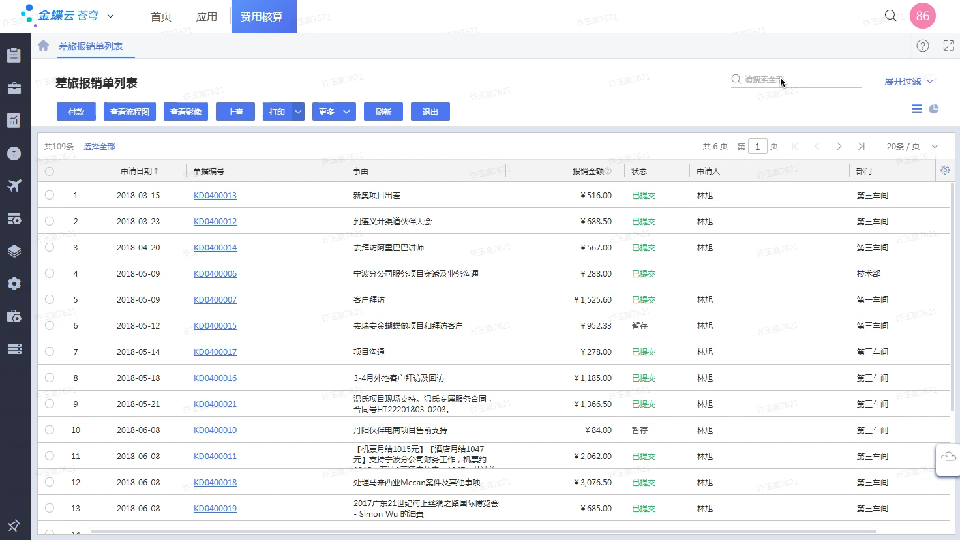This screenshot has height=540, width=960.
Task: Select the 差旅报销单列表 breadcrumb tab
Action: coord(91,46)
